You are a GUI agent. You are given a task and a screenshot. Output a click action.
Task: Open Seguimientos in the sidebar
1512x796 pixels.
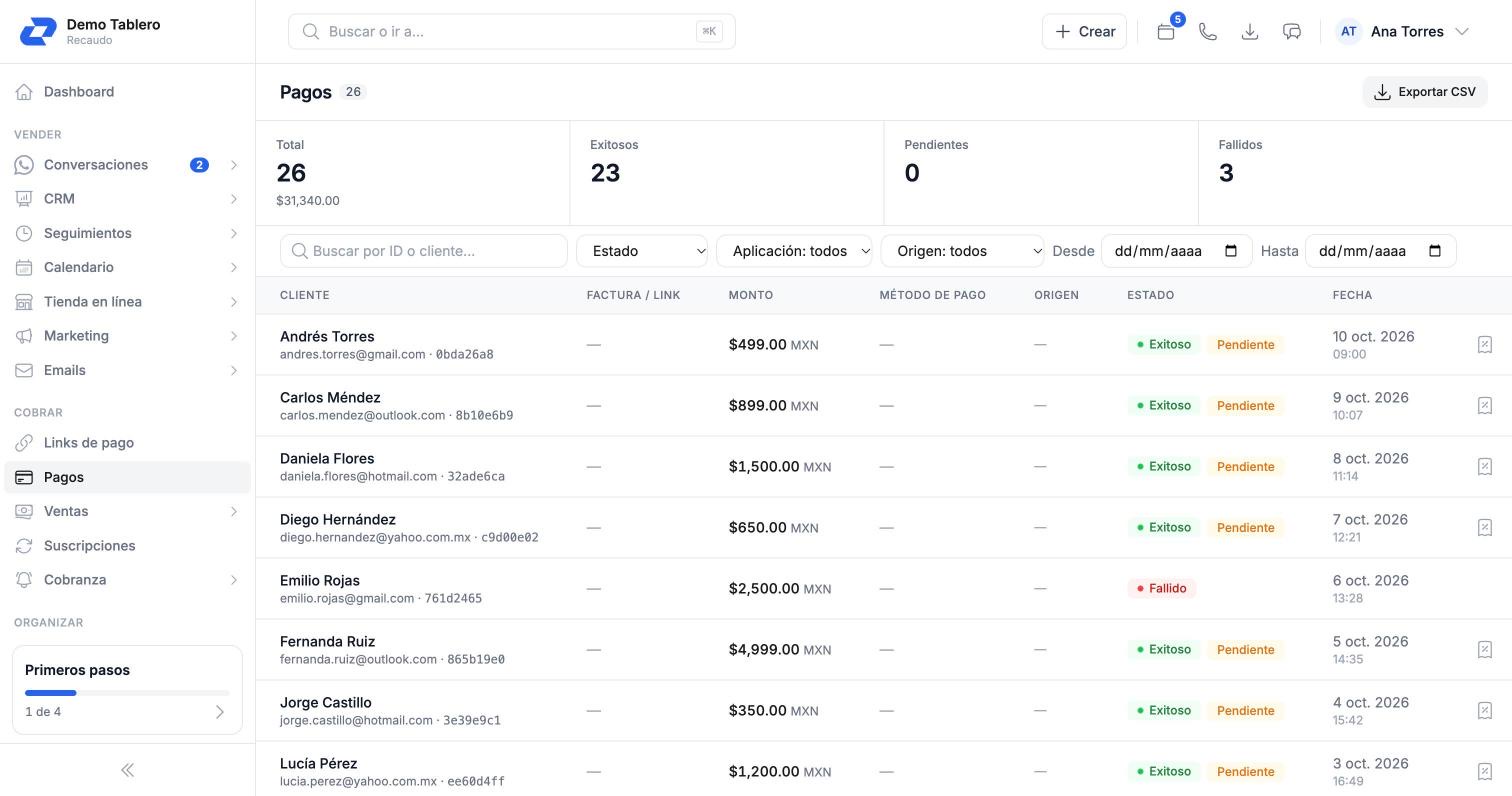[127, 233]
